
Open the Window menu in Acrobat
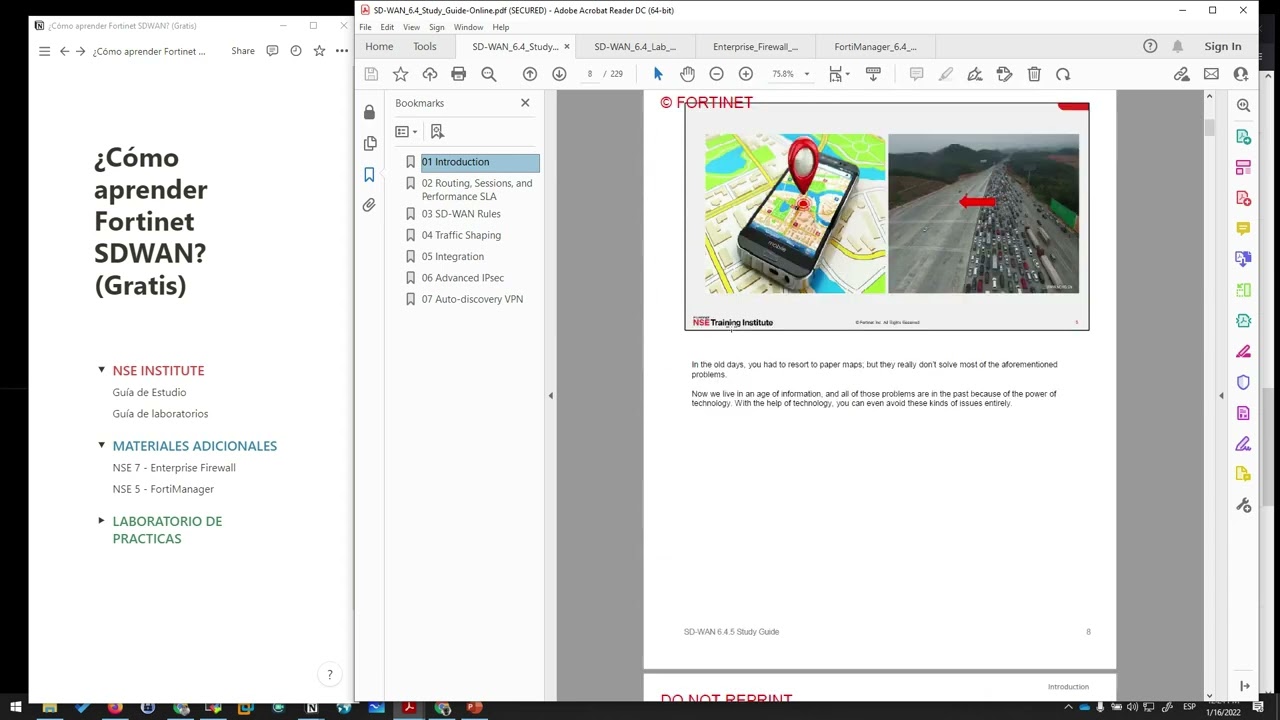point(468,27)
